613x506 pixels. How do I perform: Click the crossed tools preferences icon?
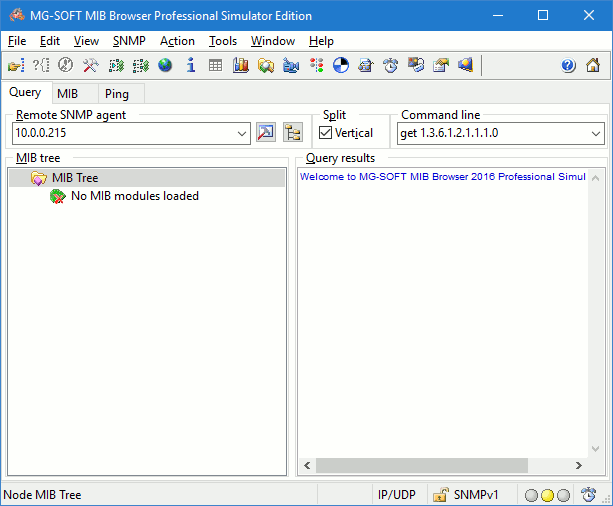[x=90, y=66]
